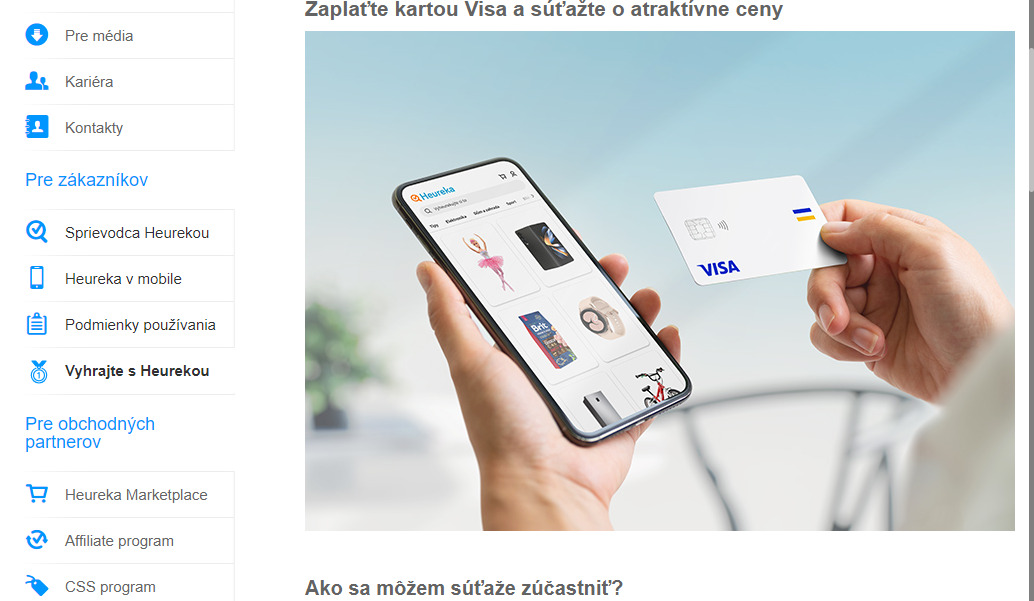Screen dimensions: 1034x601
Task: Select Heureka v mobile entry
Action: [123, 279]
